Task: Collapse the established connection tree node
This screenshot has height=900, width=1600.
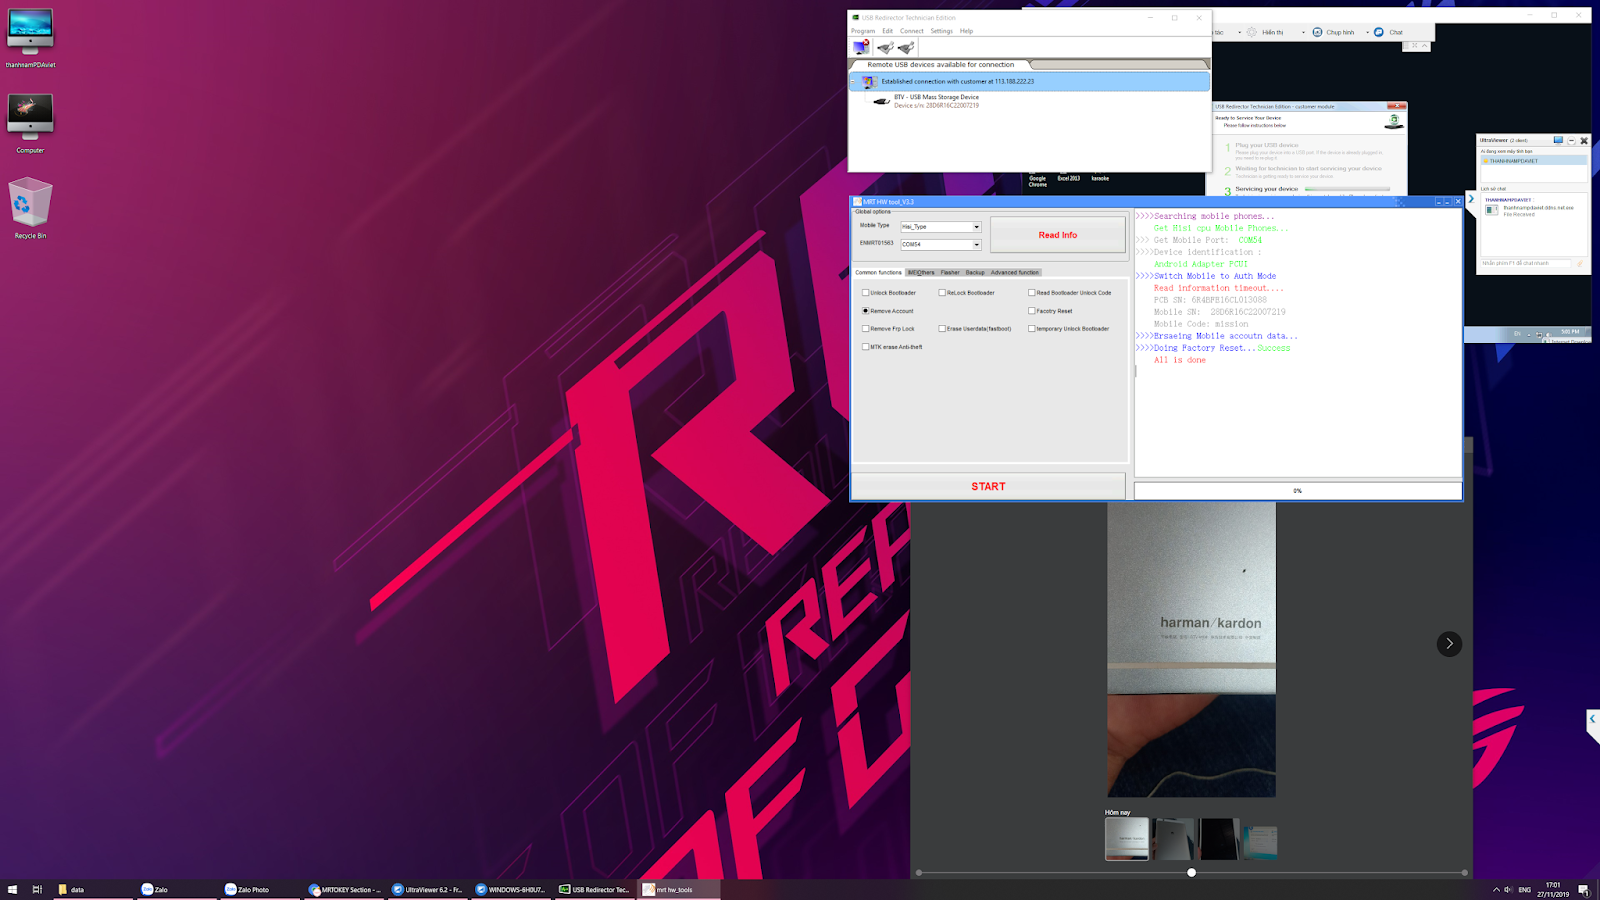Action: 854,82
